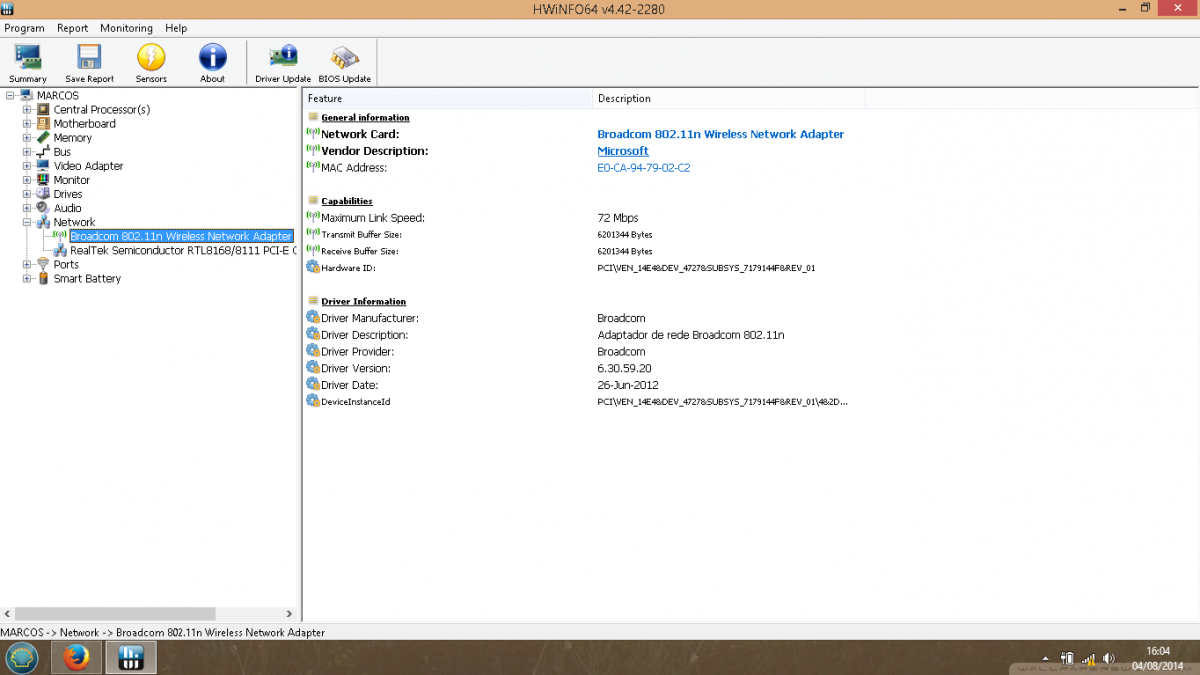Select the Monitor tree node
This screenshot has height=675, width=1200.
[72, 180]
